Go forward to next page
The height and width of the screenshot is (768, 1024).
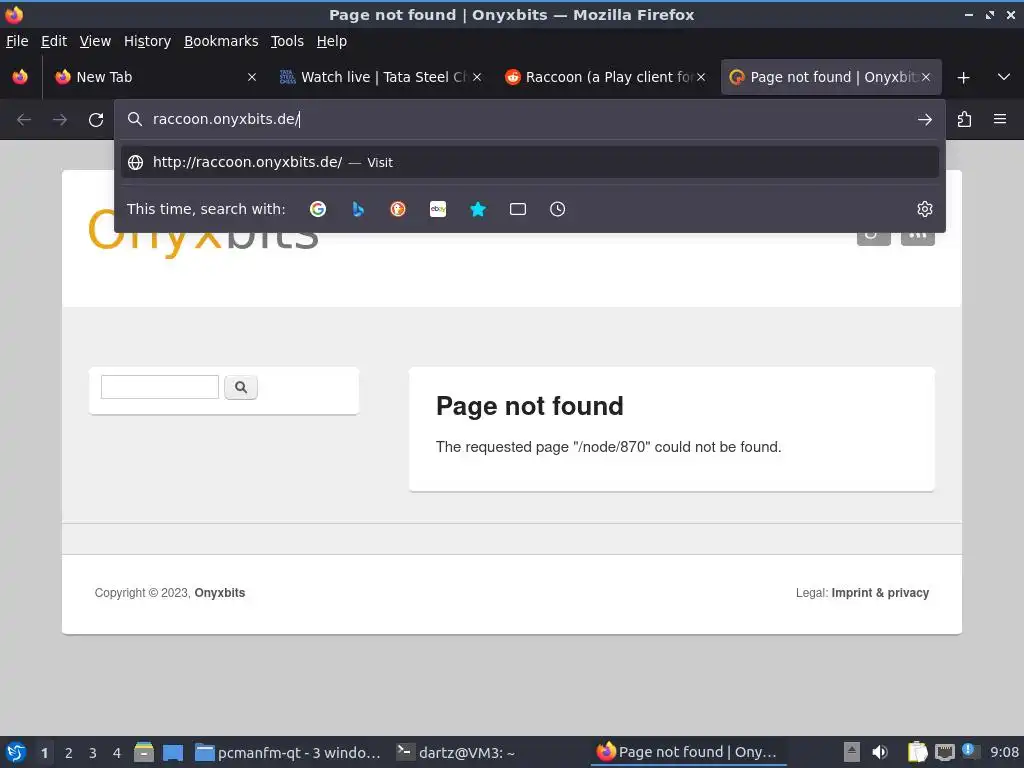60,120
